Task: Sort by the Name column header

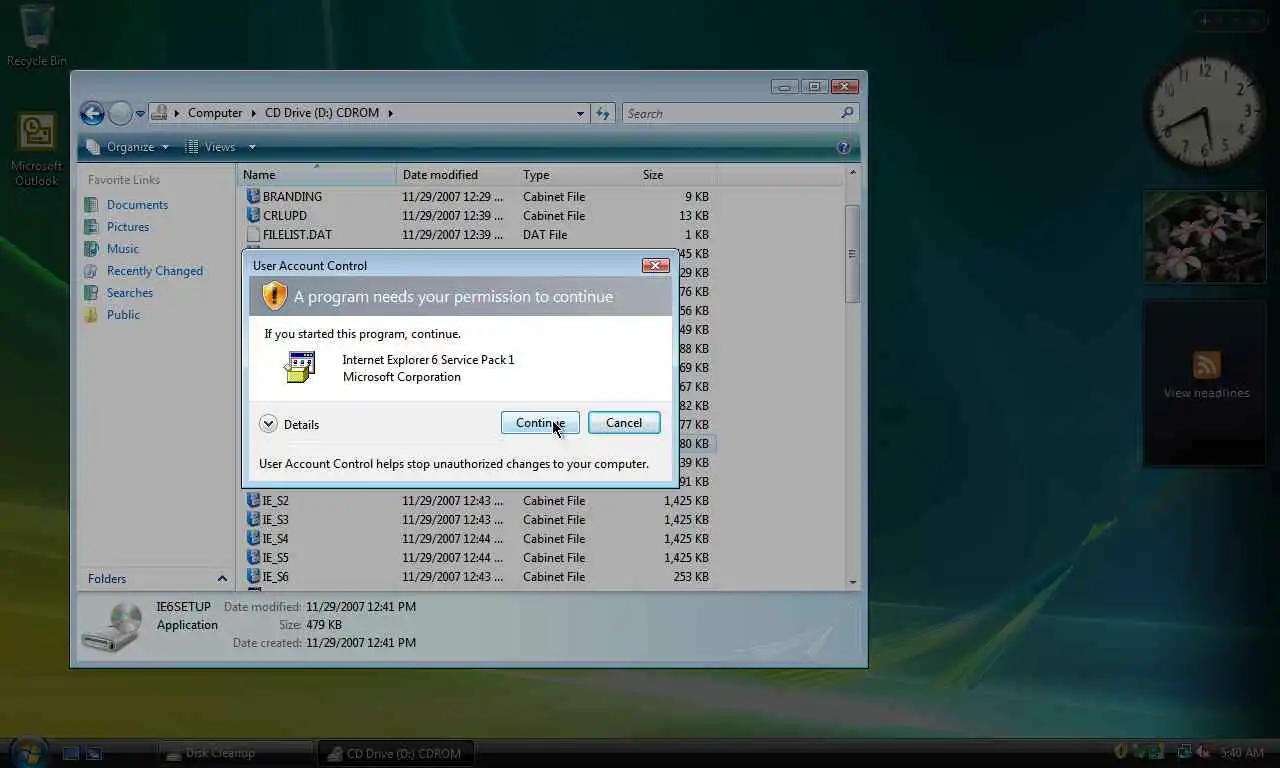Action: 317,174
